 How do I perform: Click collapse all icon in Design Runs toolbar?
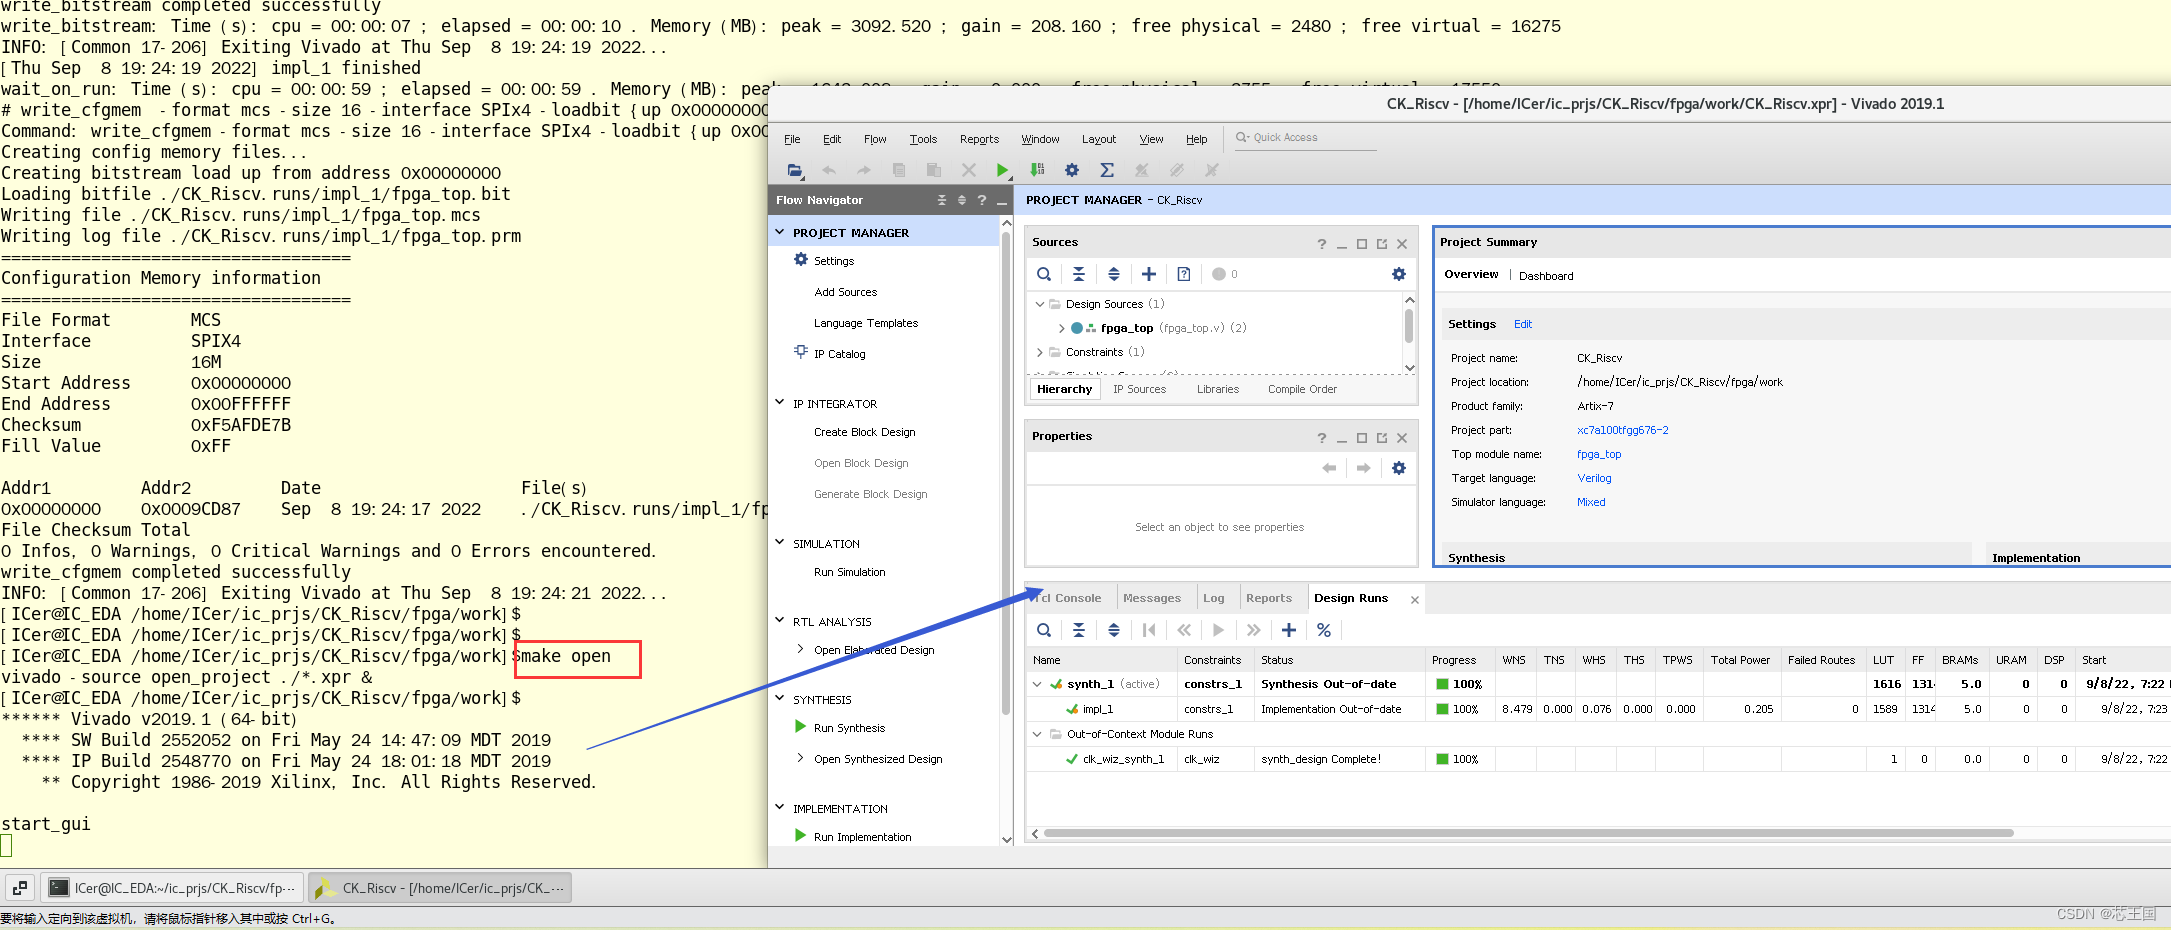click(1079, 630)
